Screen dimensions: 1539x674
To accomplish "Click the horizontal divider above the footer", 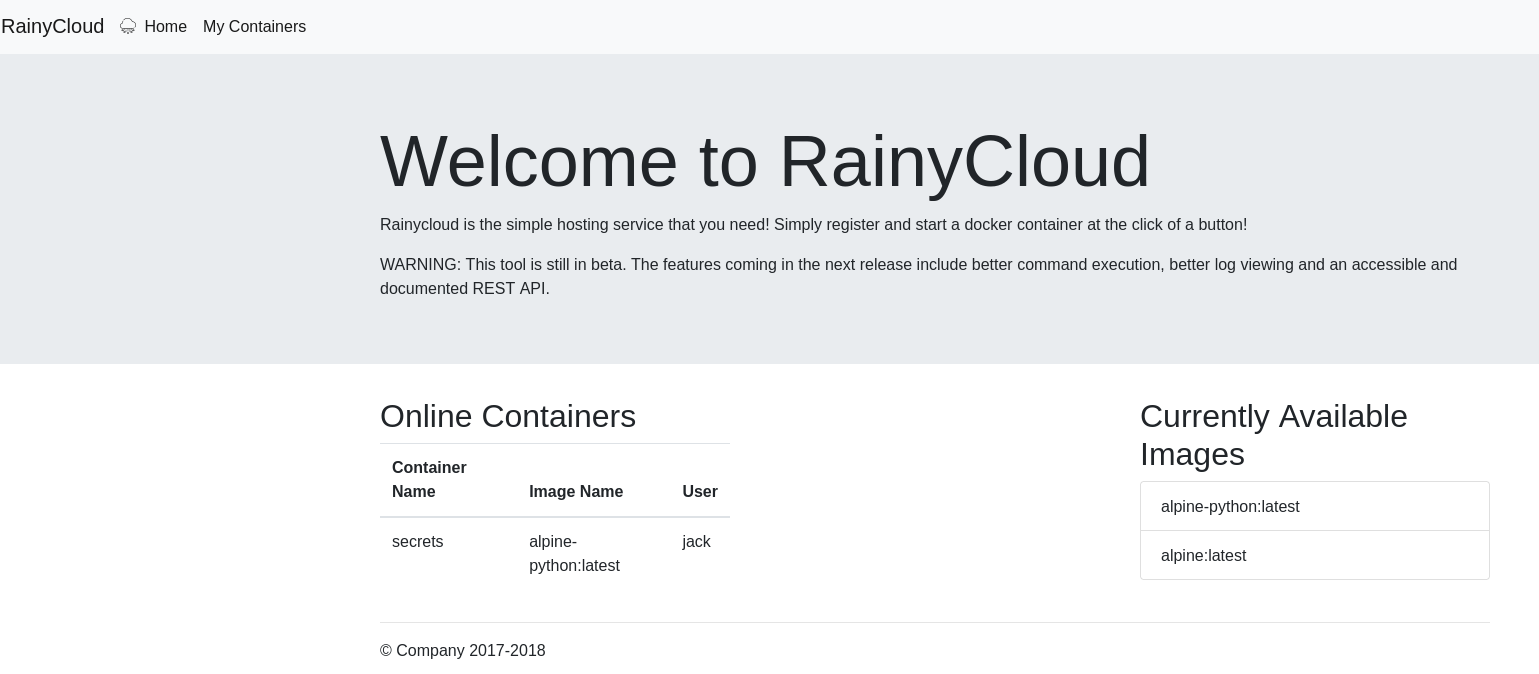I will (x=935, y=622).
